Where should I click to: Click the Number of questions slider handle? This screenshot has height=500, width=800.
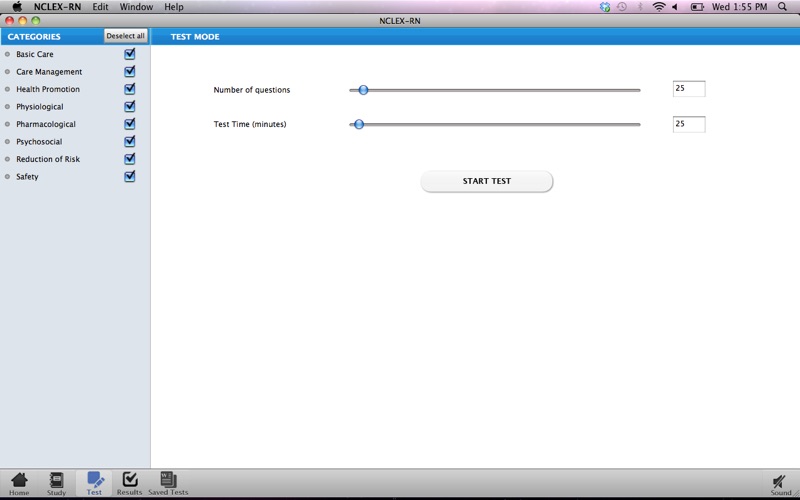tap(363, 90)
